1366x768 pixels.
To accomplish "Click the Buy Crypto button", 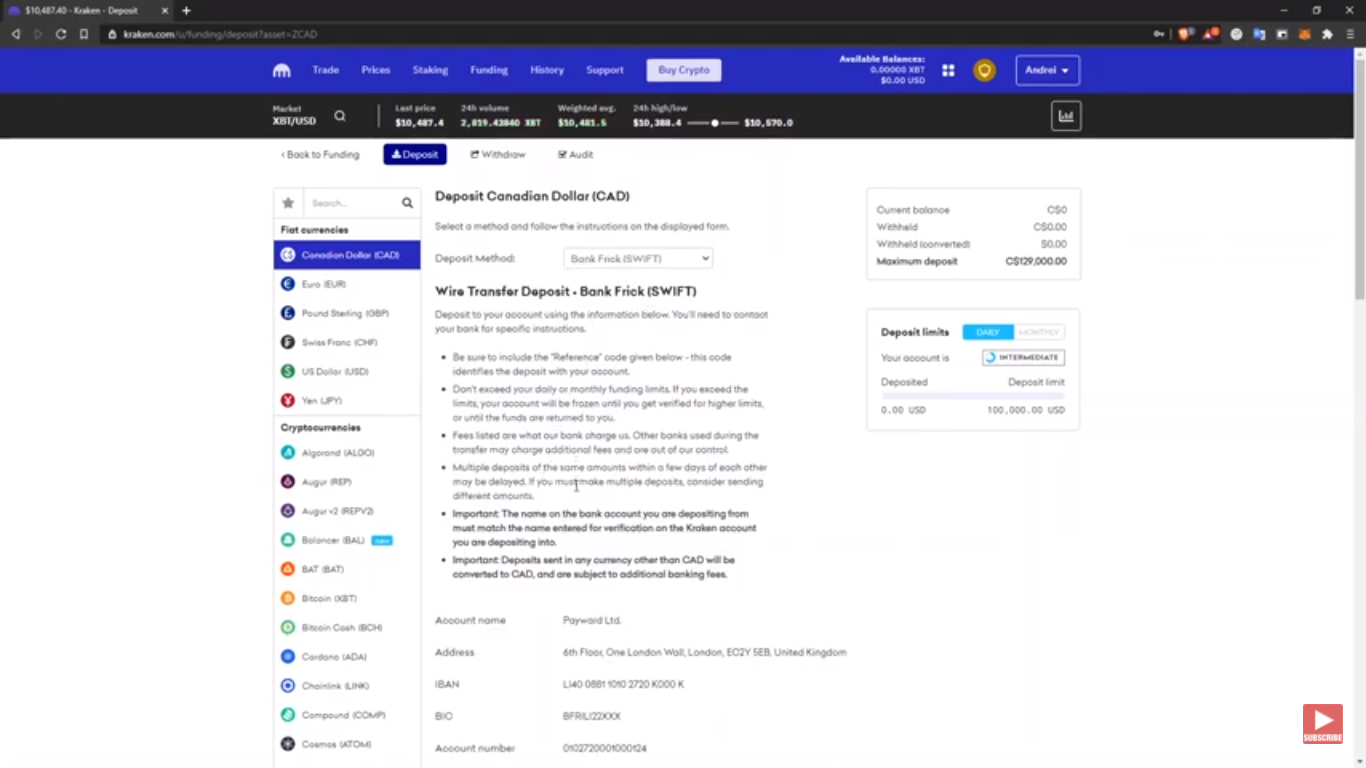I will coord(684,70).
